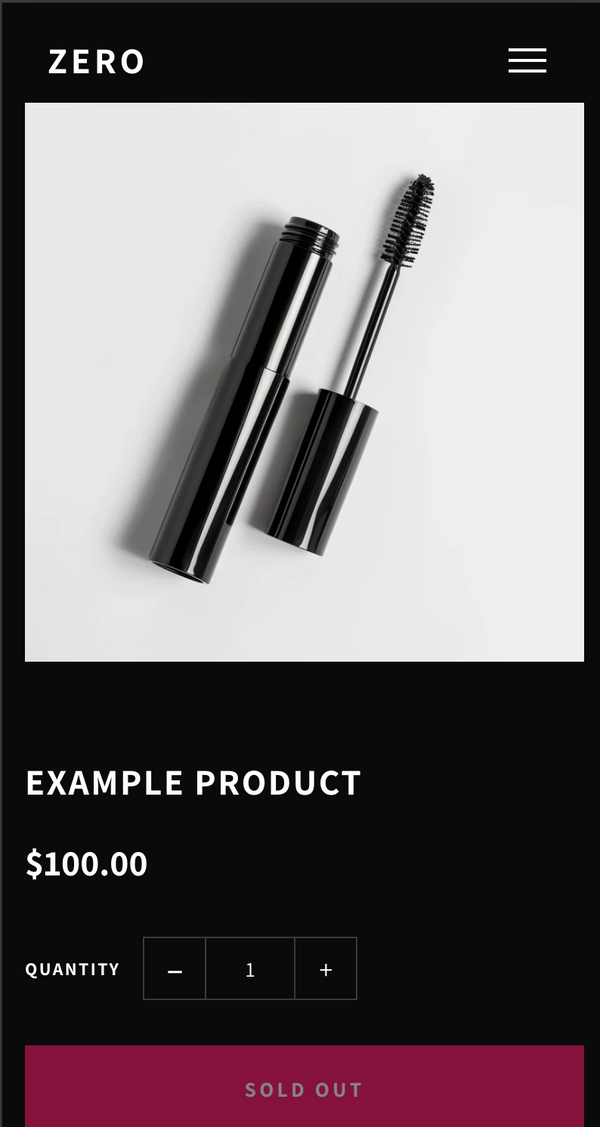600x1127 pixels.
Task: Click the Quantity label
Action: (73, 969)
